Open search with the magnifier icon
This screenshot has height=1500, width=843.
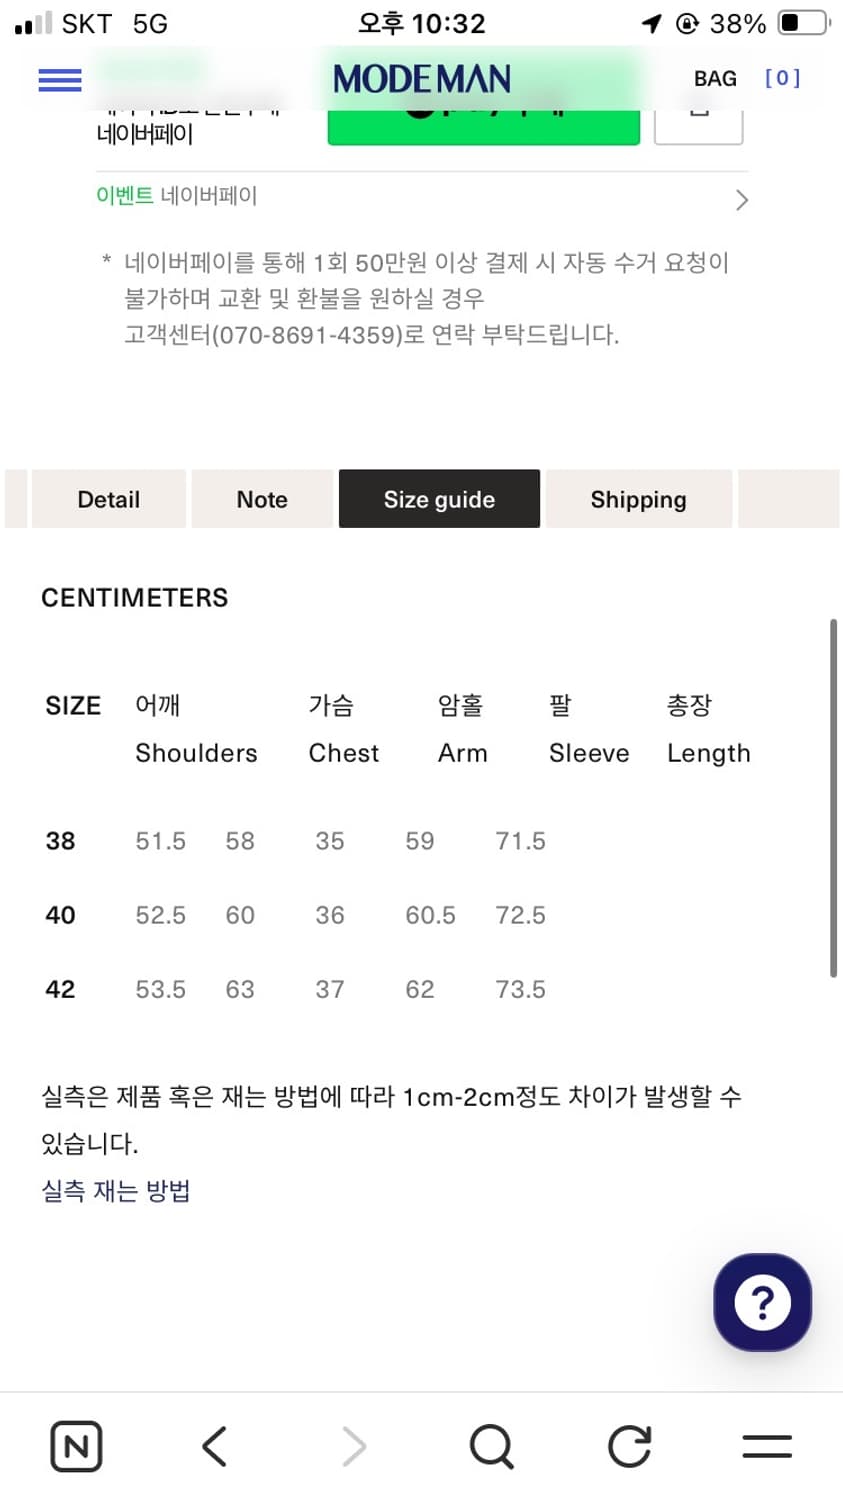coord(491,1446)
